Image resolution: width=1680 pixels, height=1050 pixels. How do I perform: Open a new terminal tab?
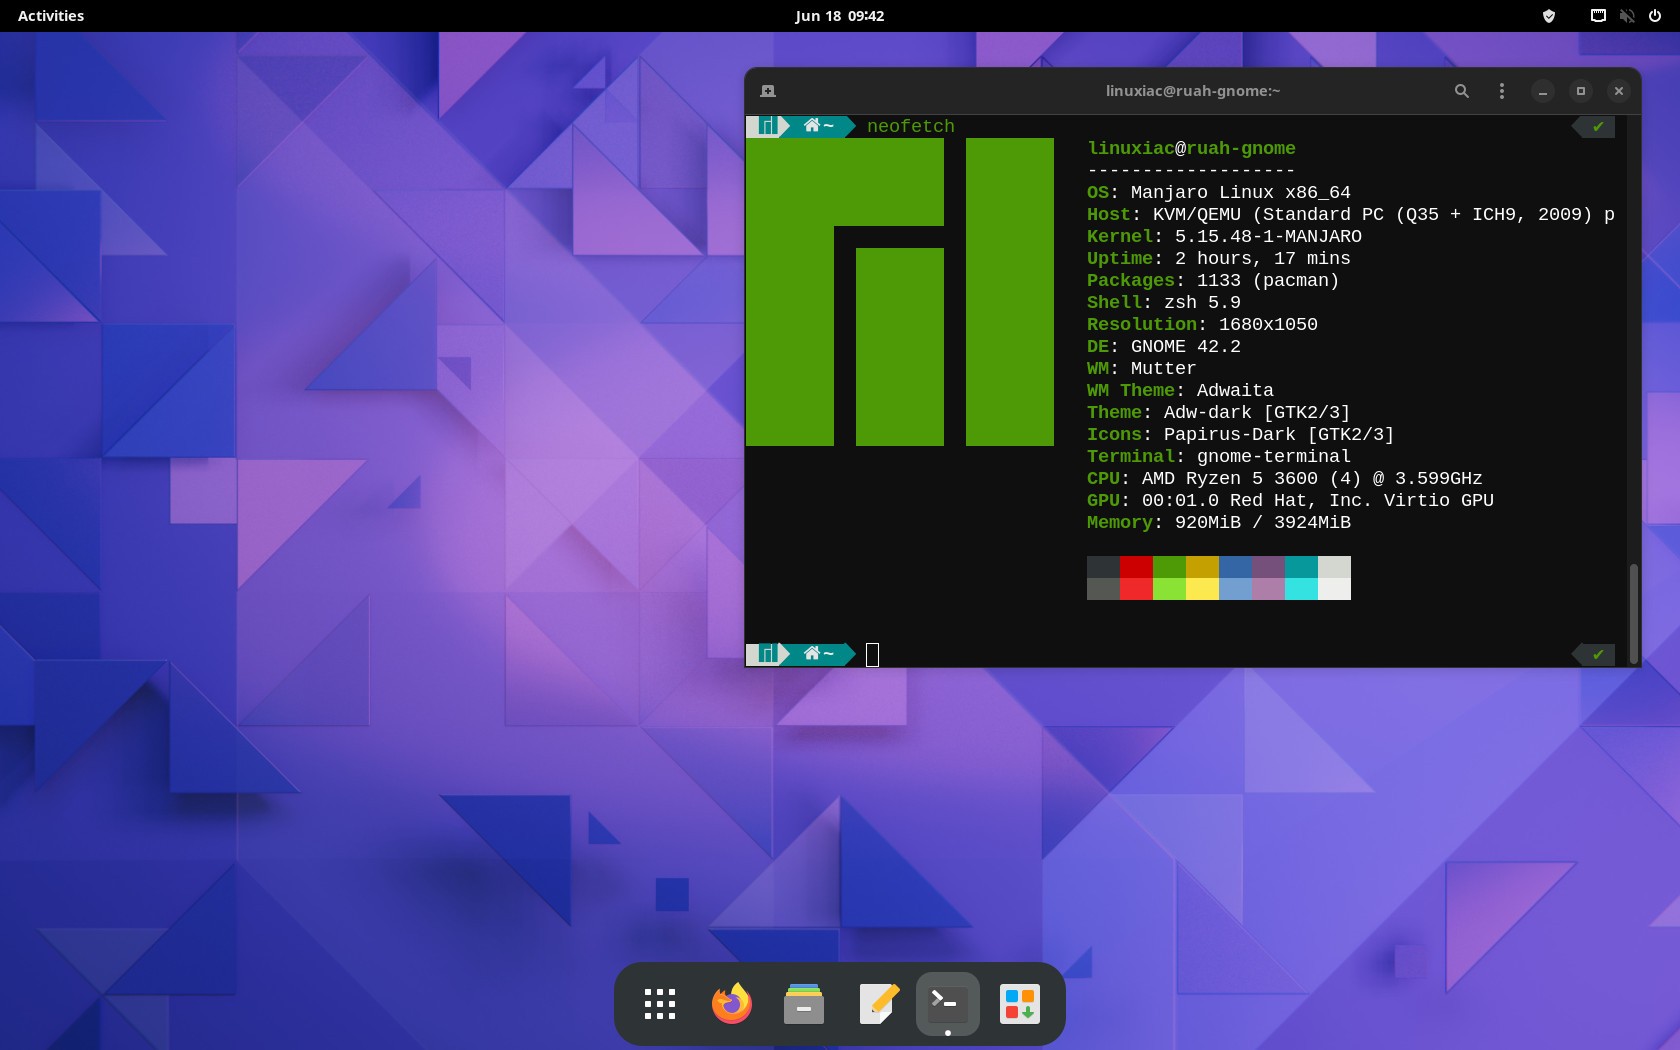[x=768, y=91]
